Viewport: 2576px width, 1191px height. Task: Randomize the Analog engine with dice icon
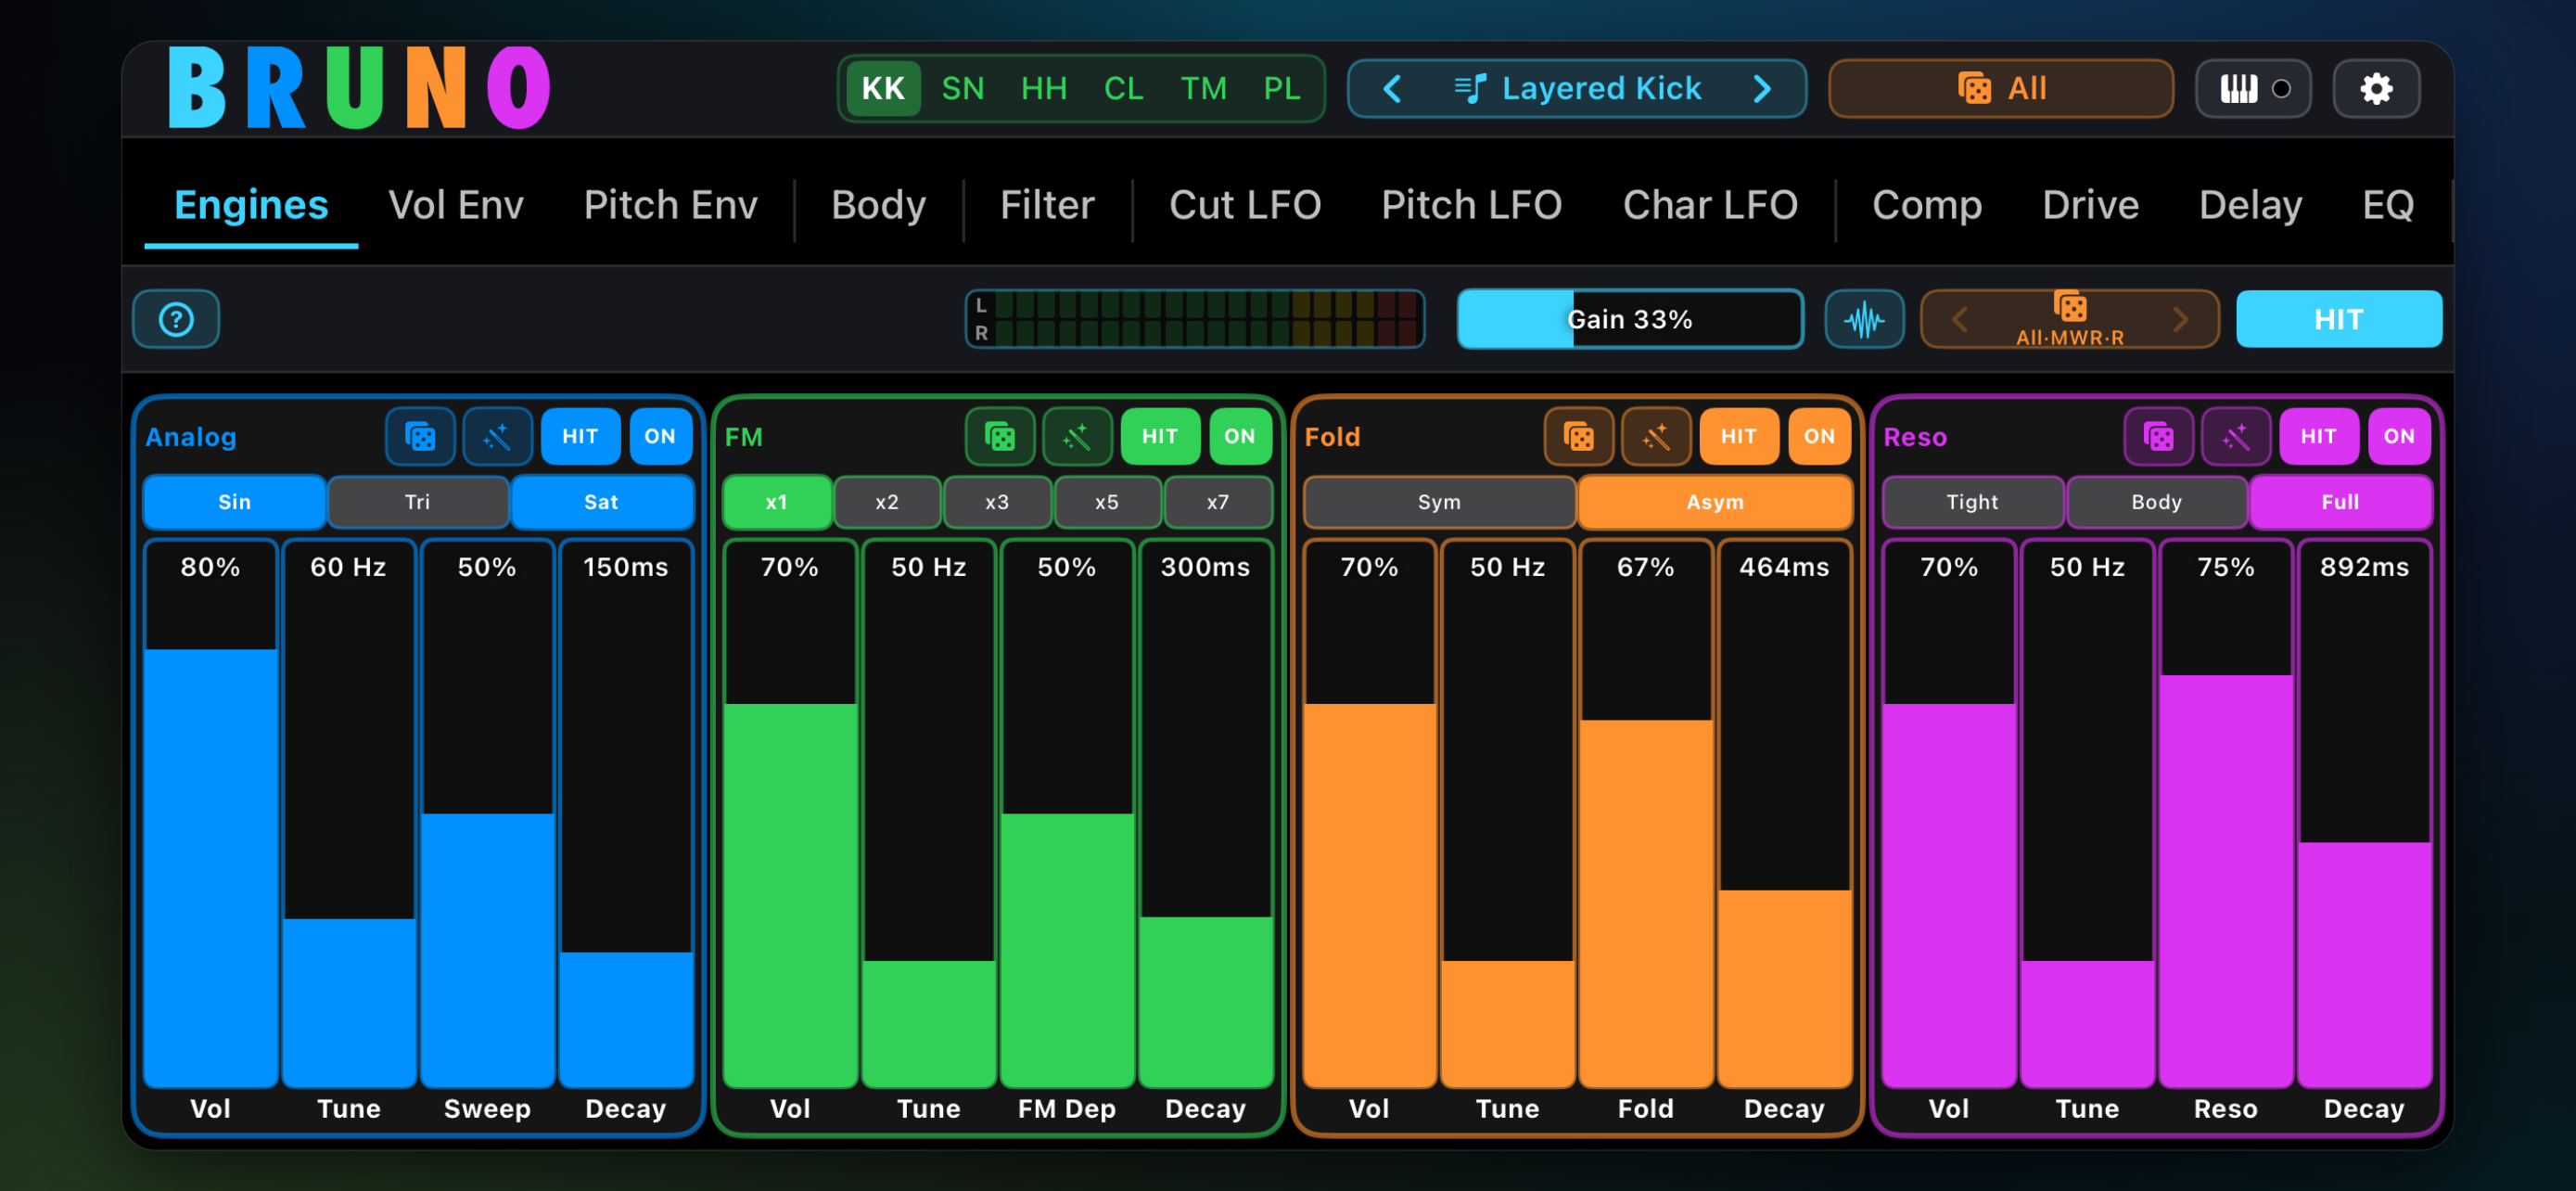(x=420, y=436)
